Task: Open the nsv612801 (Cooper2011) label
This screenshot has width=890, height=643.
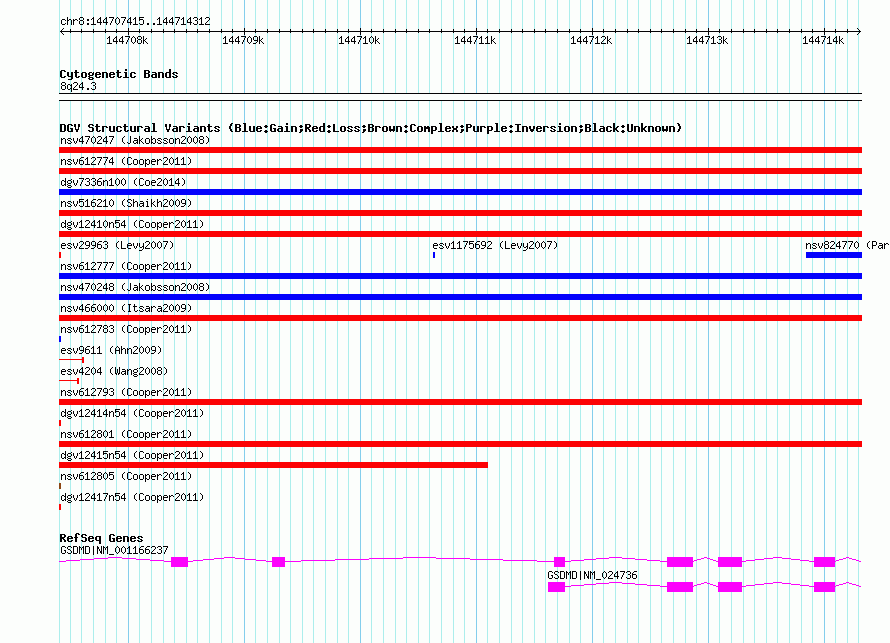Action: click(x=126, y=434)
